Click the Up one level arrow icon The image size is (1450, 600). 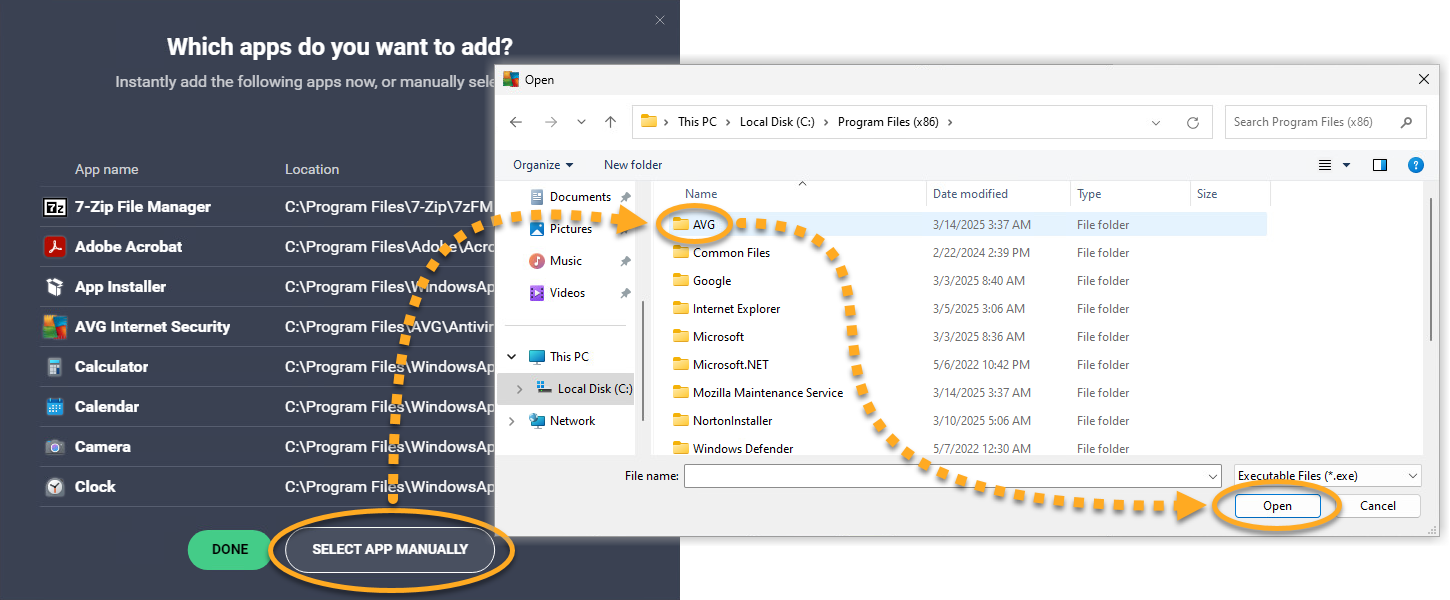point(610,122)
